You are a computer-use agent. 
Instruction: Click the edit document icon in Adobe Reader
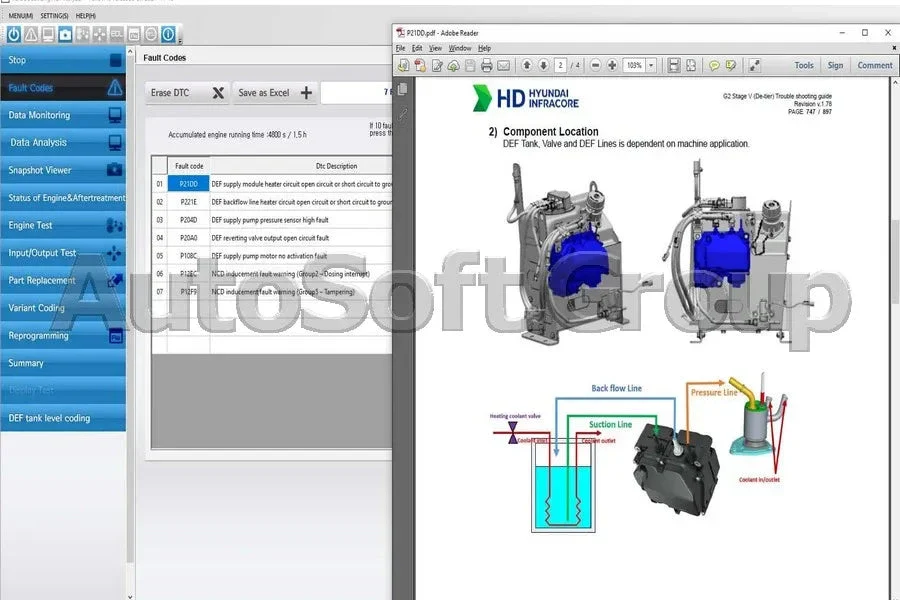(x=437, y=65)
